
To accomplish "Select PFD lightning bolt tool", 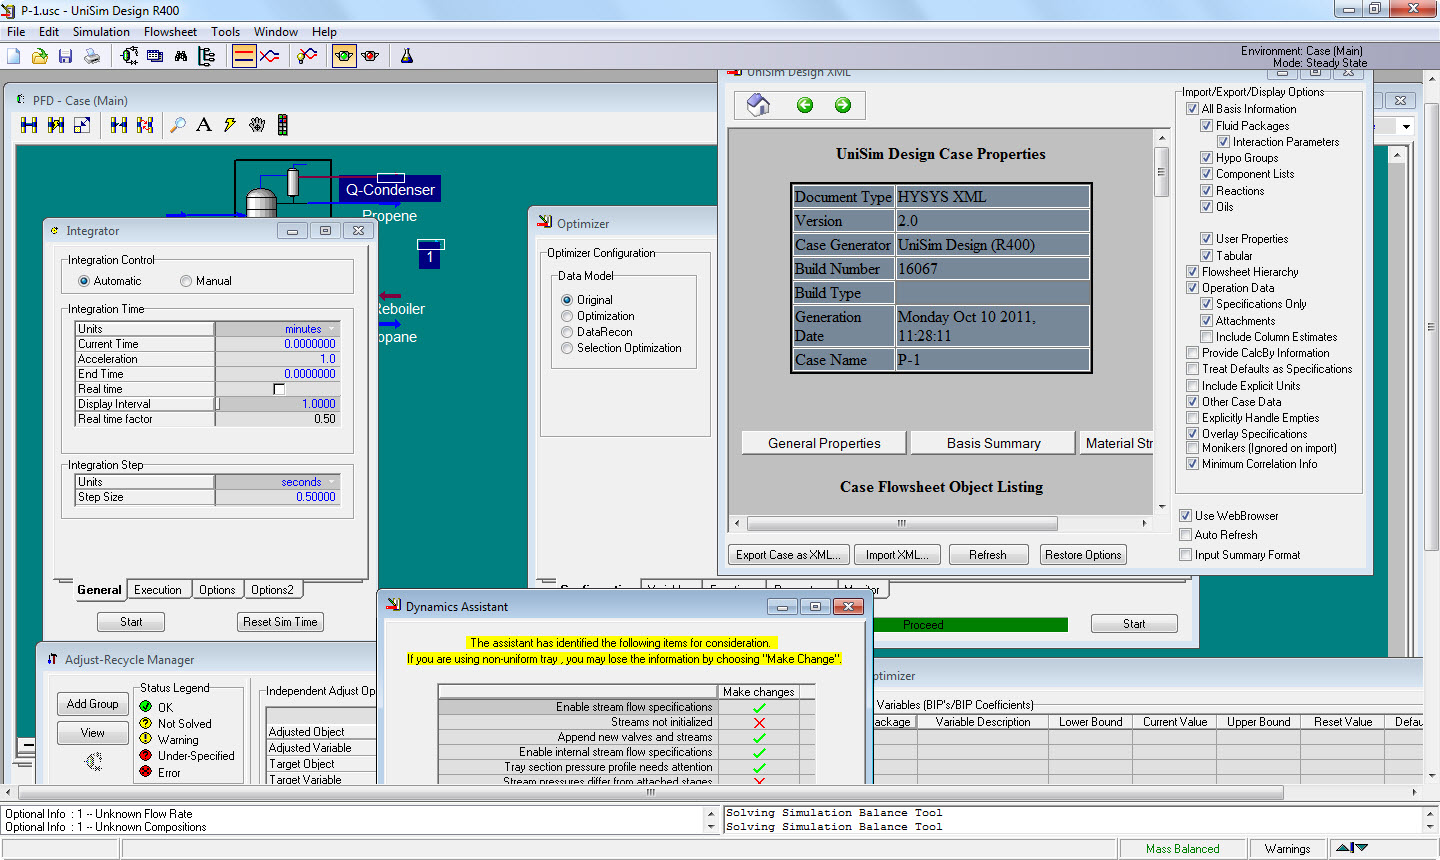I will tap(230, 125).
